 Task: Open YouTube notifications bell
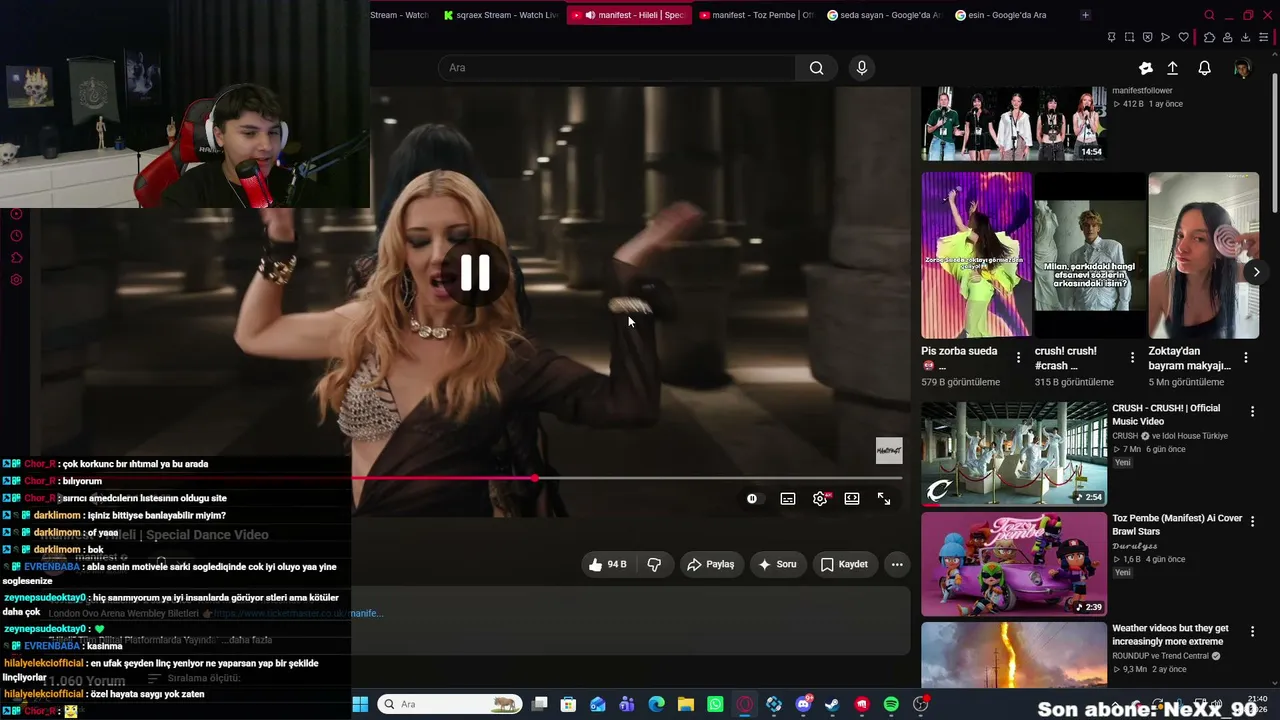pyautogui.click(x=1205, y=68)
